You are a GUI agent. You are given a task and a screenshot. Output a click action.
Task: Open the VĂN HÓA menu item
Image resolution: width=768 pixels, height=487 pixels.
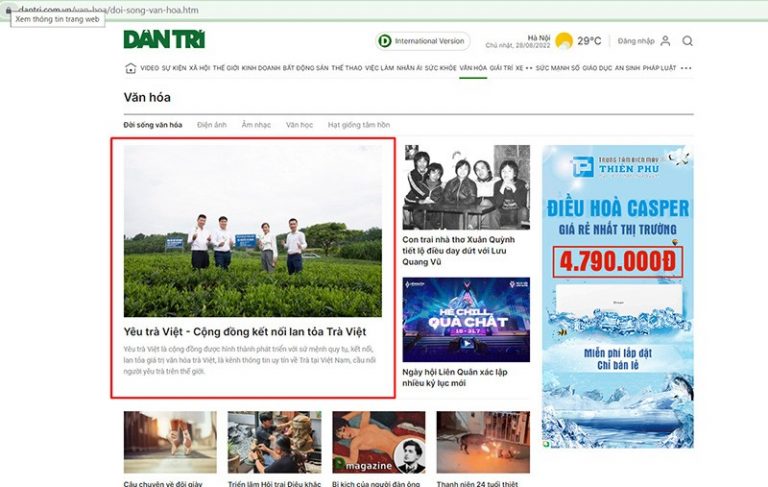tap(473, 68)
